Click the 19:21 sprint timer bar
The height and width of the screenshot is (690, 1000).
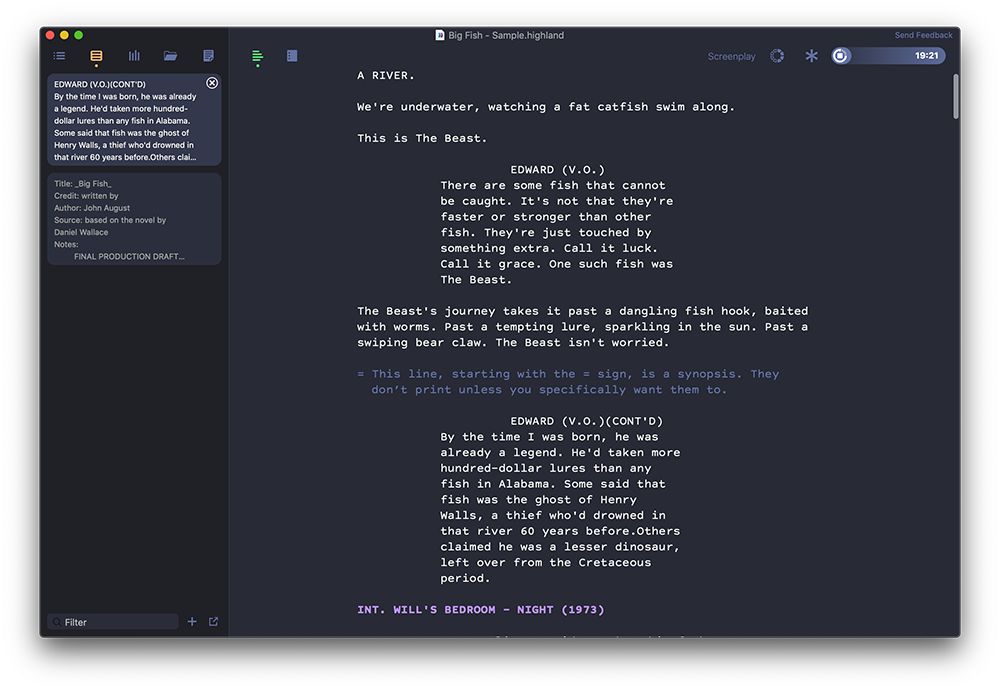pyautogui.click(x=897, y=56)
